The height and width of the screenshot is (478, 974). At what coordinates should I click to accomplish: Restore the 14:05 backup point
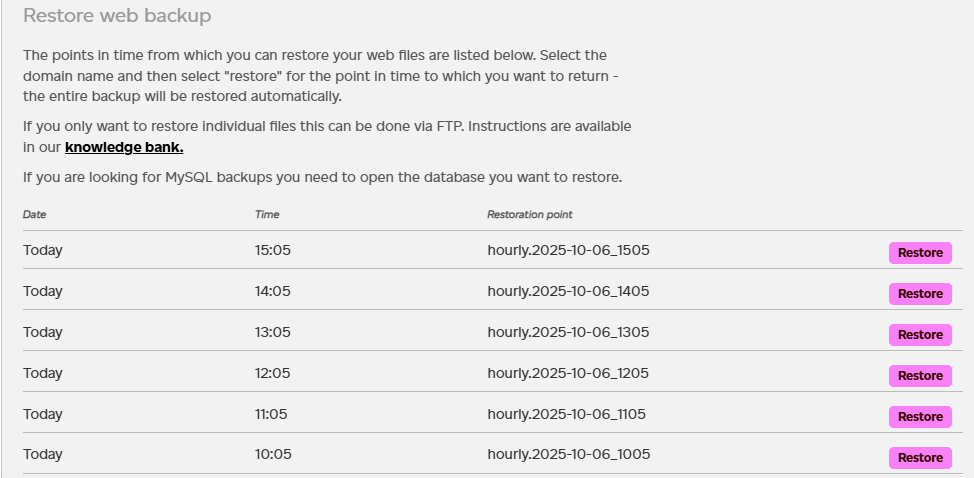point(920,294)
